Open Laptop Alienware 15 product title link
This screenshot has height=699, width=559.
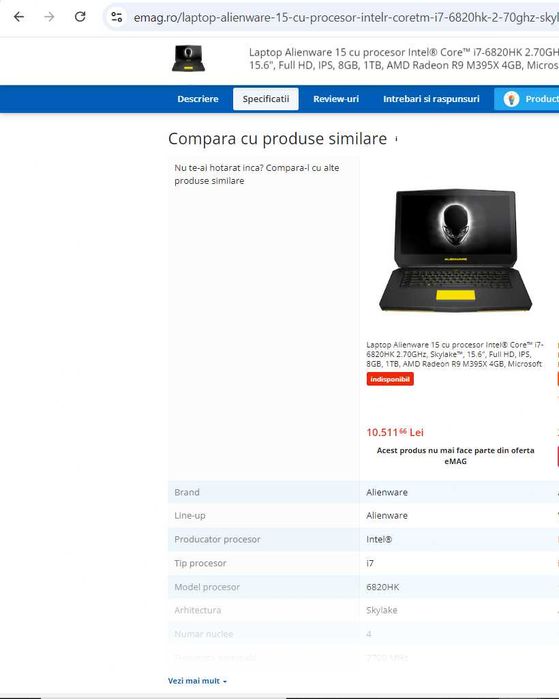coord(455,354)
